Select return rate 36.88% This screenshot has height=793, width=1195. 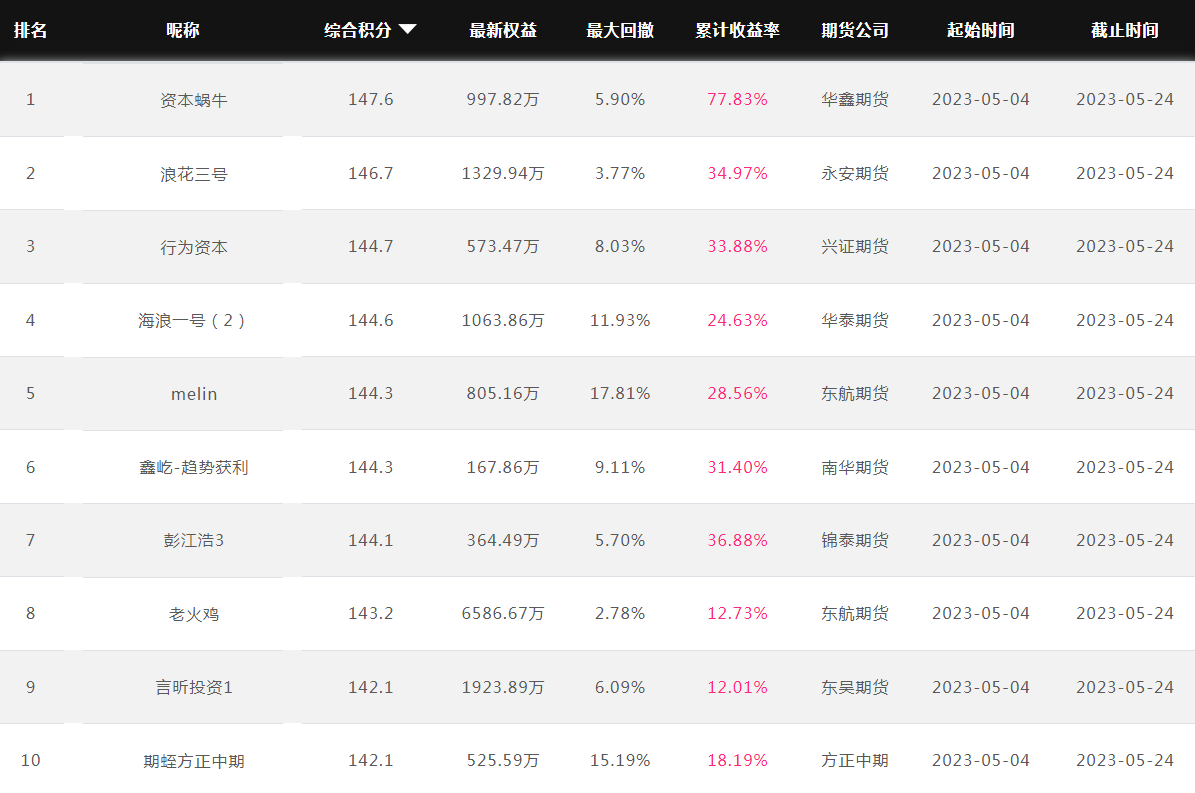point(738,540)
